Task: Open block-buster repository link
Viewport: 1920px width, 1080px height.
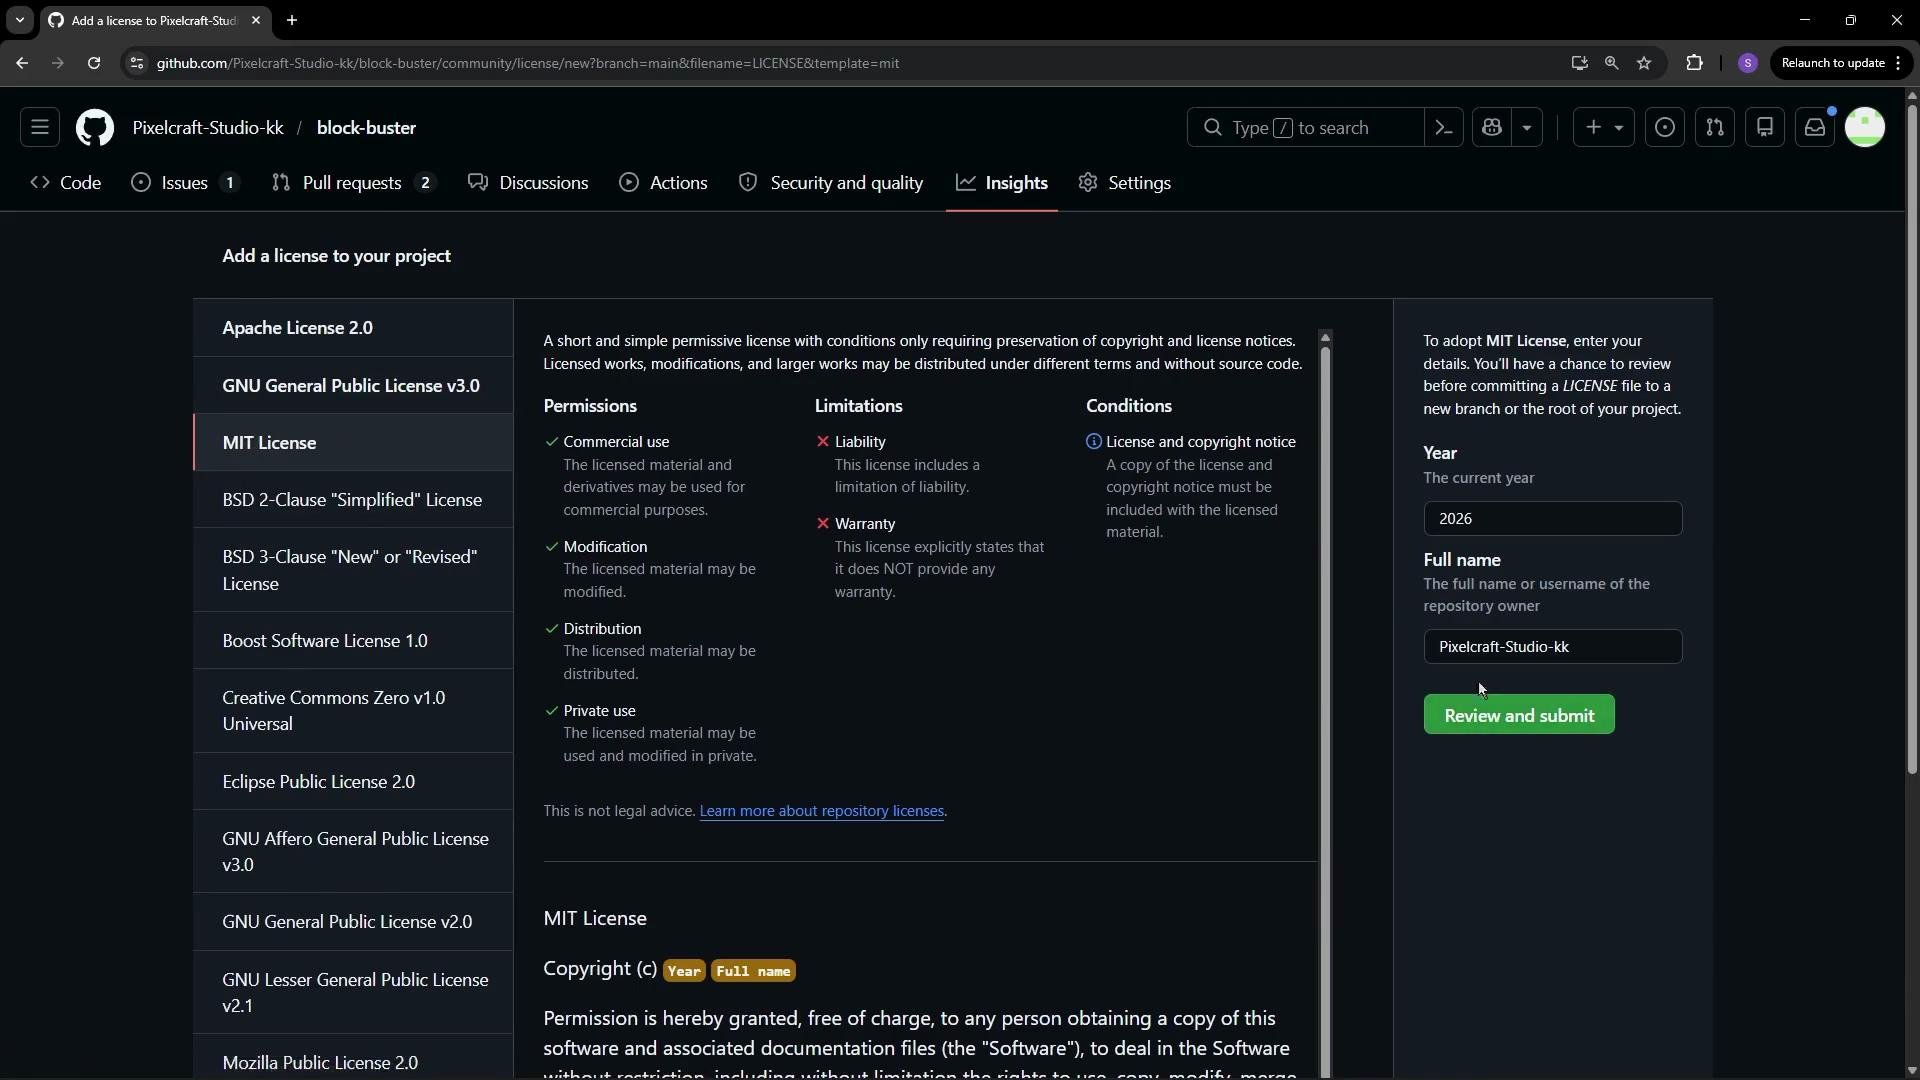Action: [x=366, y=128]
